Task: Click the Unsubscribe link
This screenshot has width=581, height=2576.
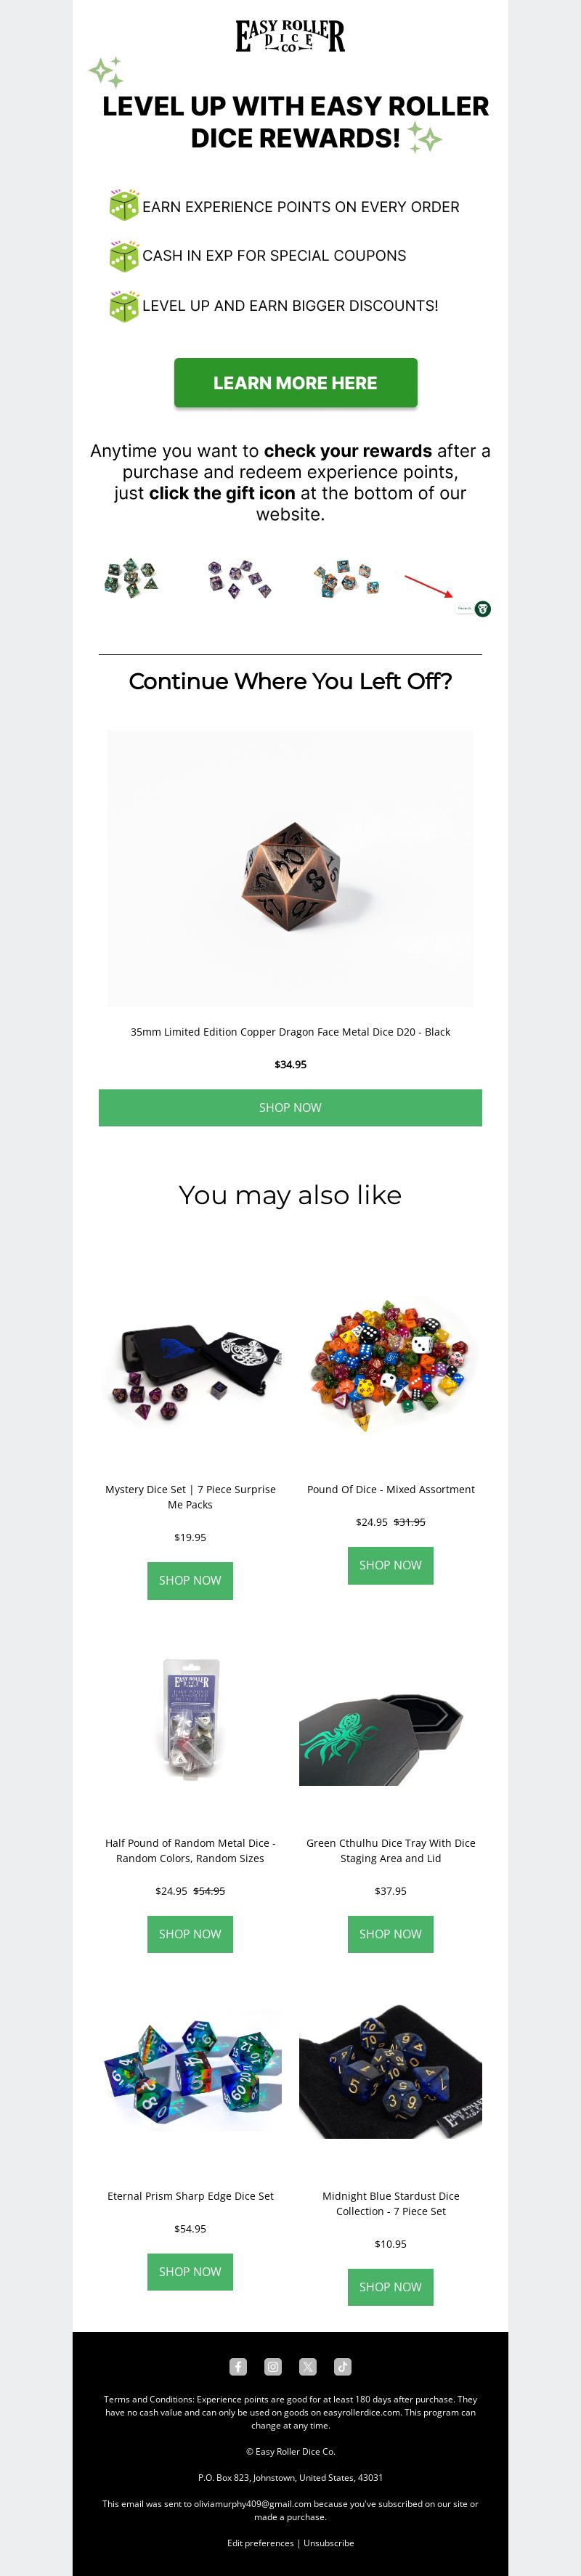Action: pos(329,2543)
